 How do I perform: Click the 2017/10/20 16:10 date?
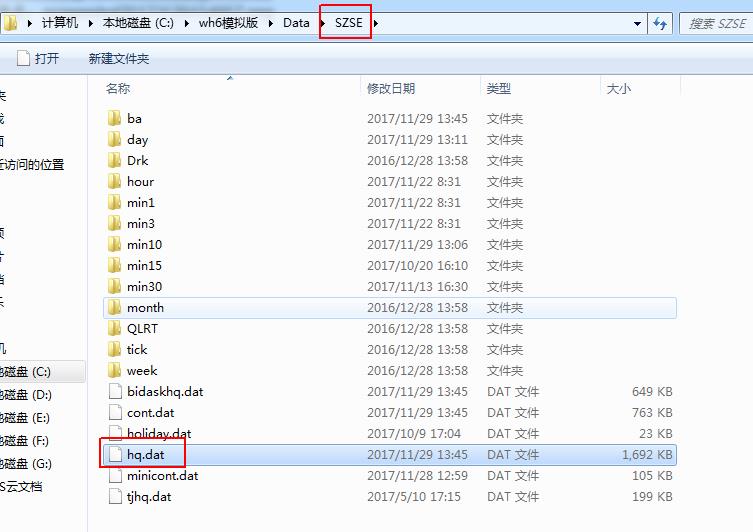click(417, 266)
